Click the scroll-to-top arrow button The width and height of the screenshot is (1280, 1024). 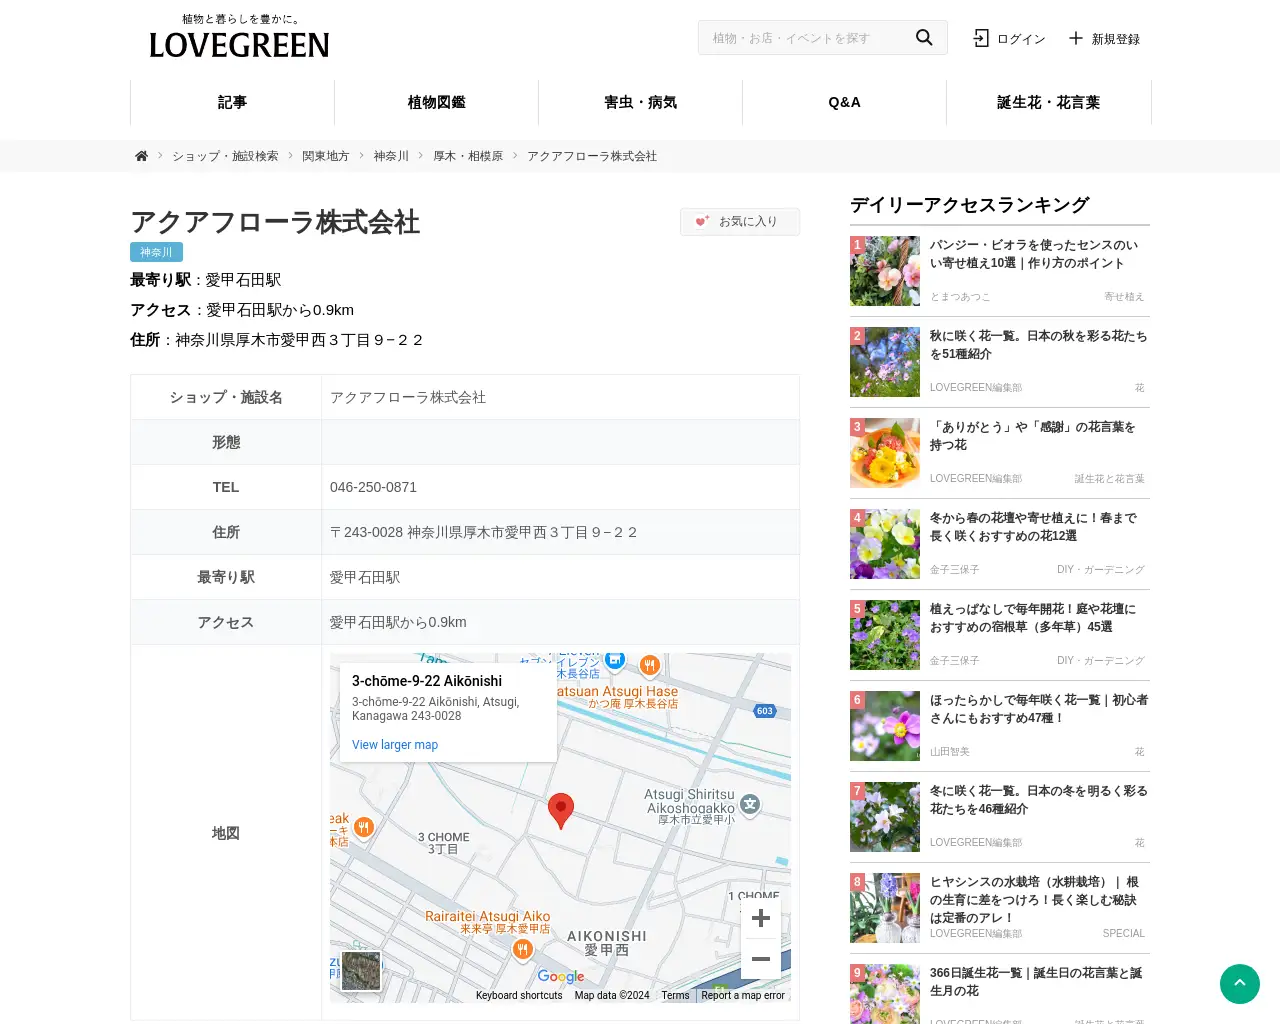pos(1240,984)
